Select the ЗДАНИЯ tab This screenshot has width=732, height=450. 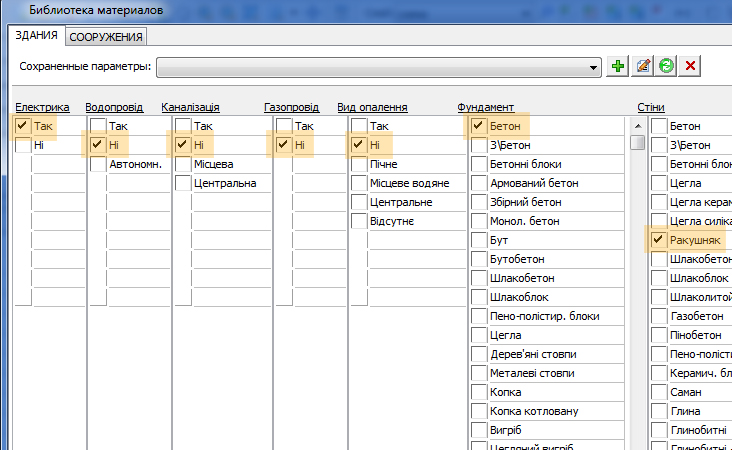click(x=36, y=36)
